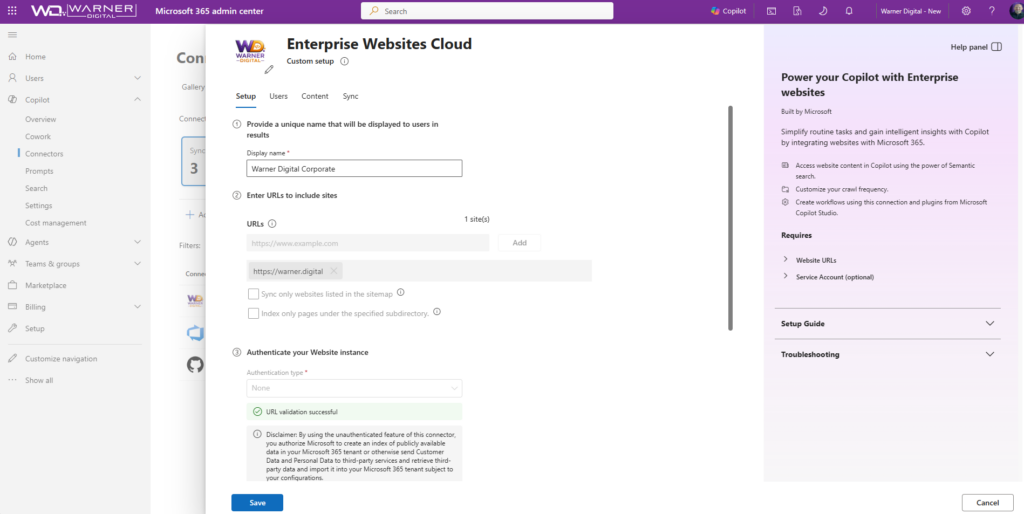The height and width of the screenshot is (514, 1024).
Task: Open Cloud Shell terminal icon in header
Action: [x=771, y=11]
